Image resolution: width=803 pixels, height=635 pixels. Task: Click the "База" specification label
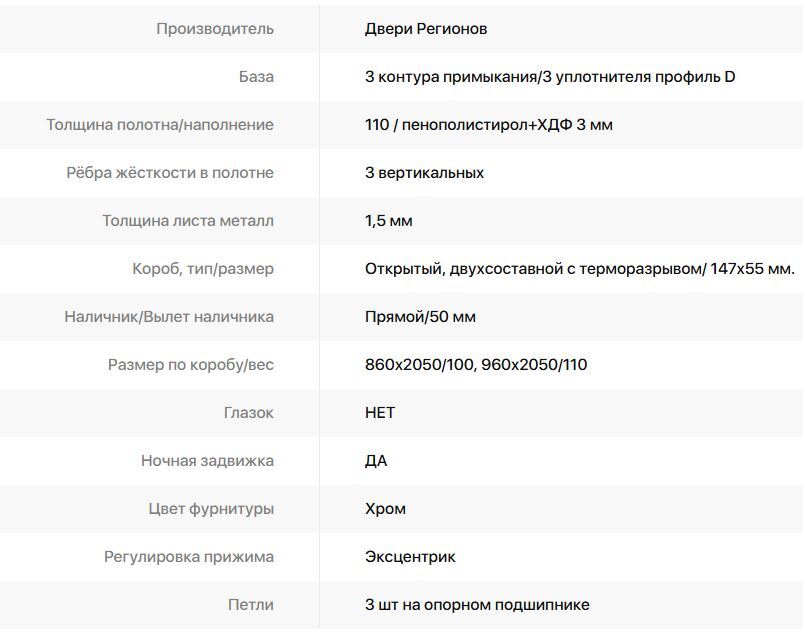point(256,77)
